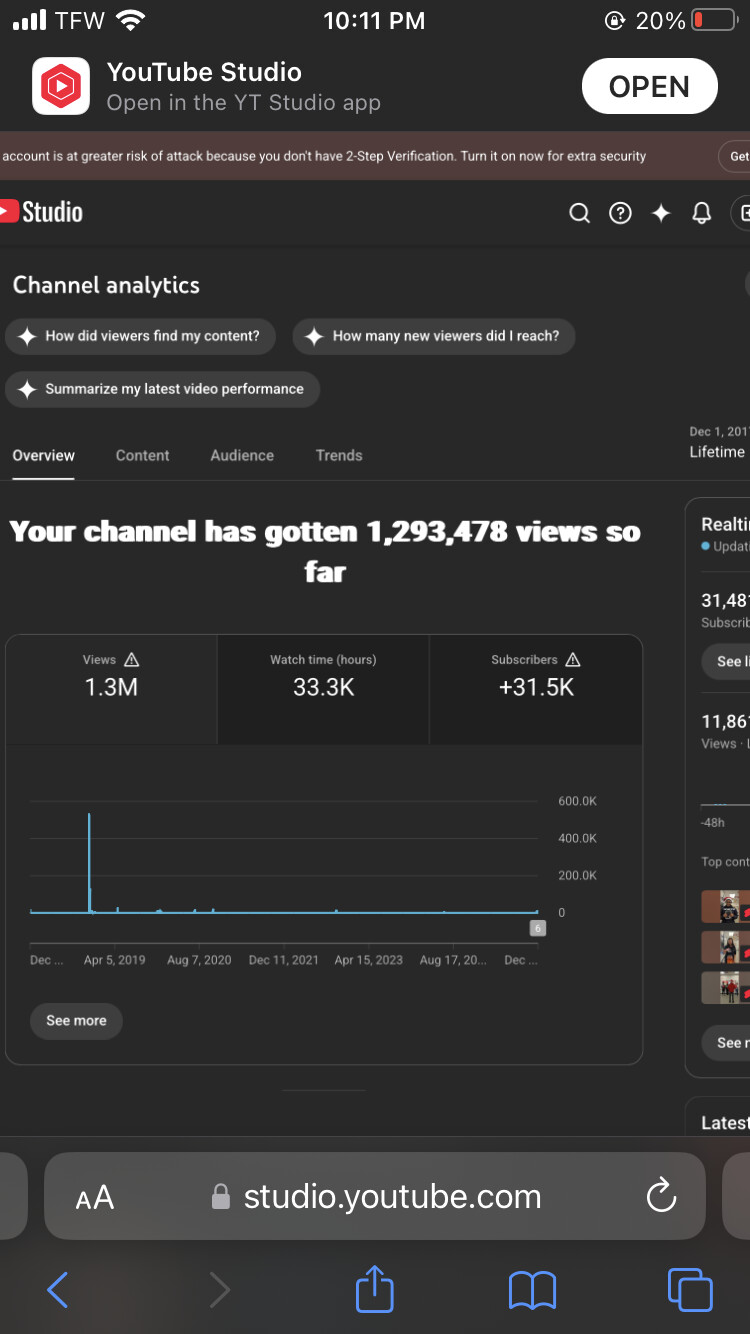This screenshot has width=750, height=1334.
Task: Open the search magnifier icon
Action: [x=579, y=213]
